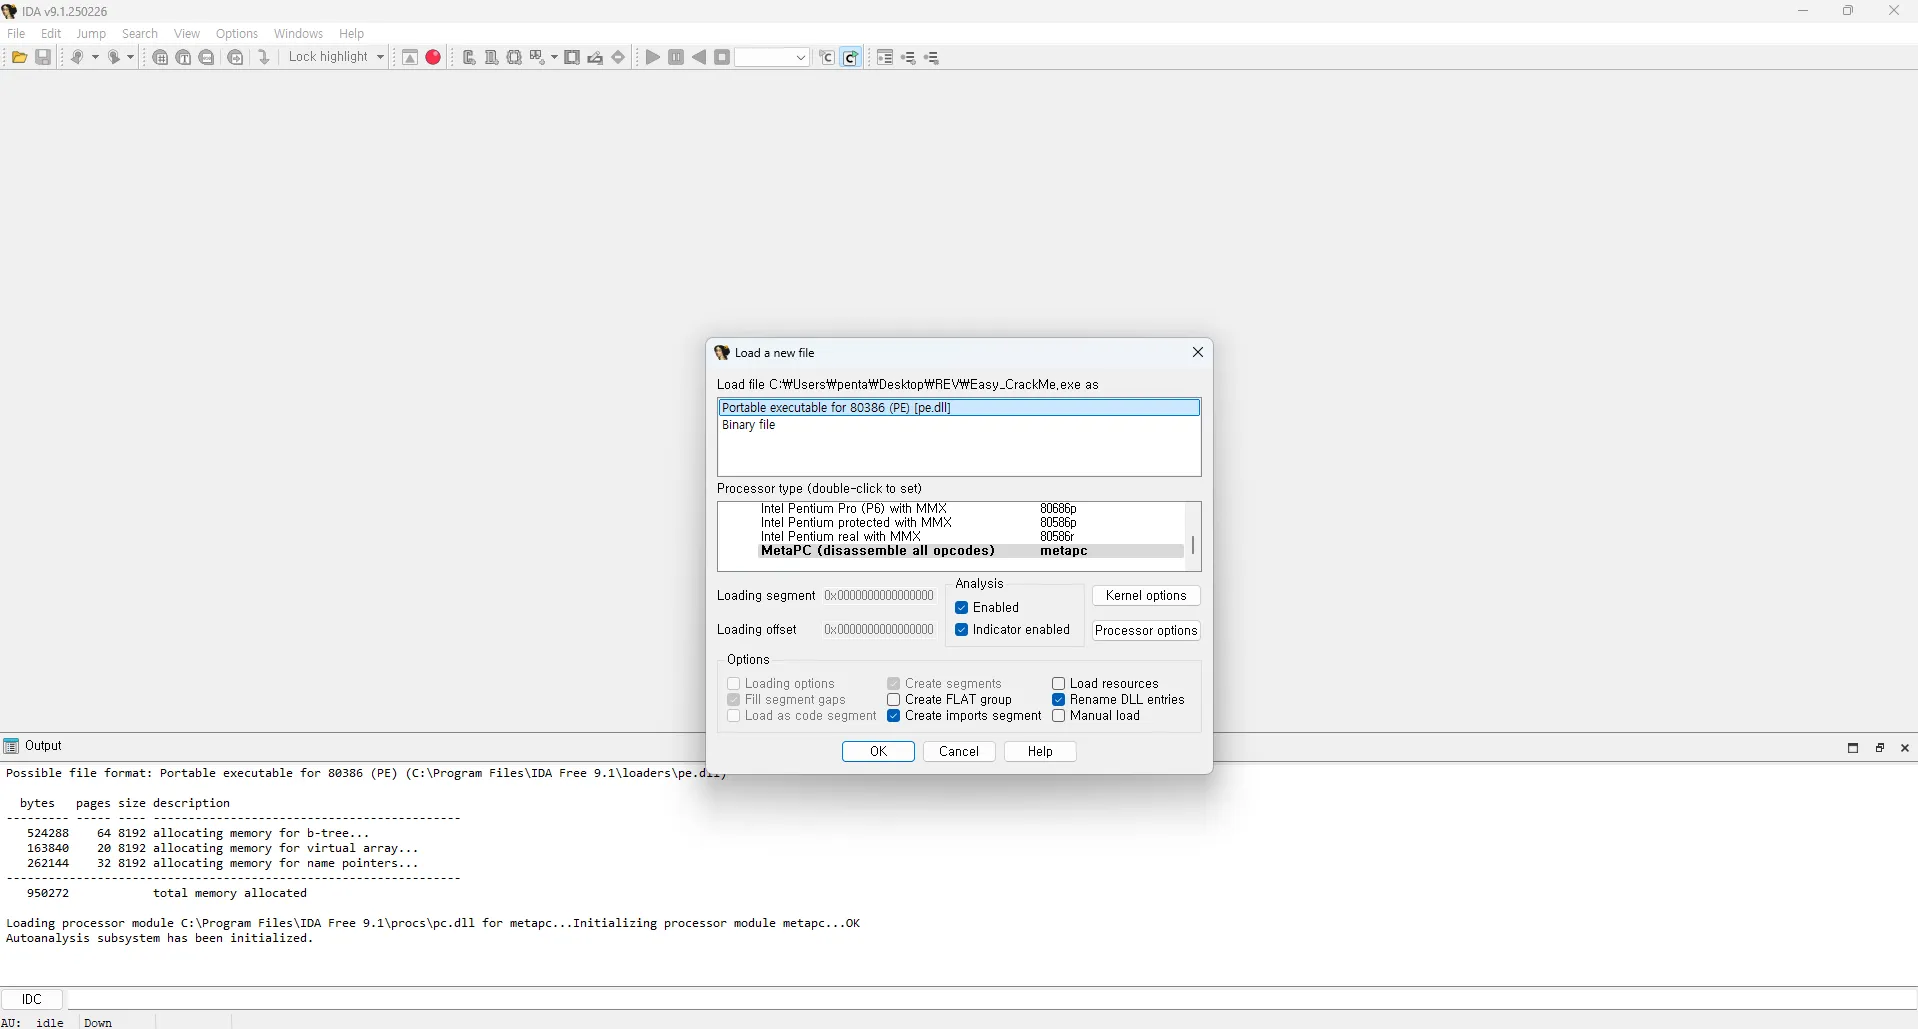Viewport: 1918px width, 1029px height.
Task: Select the Binary file loader option
Action: click(959, 426)
